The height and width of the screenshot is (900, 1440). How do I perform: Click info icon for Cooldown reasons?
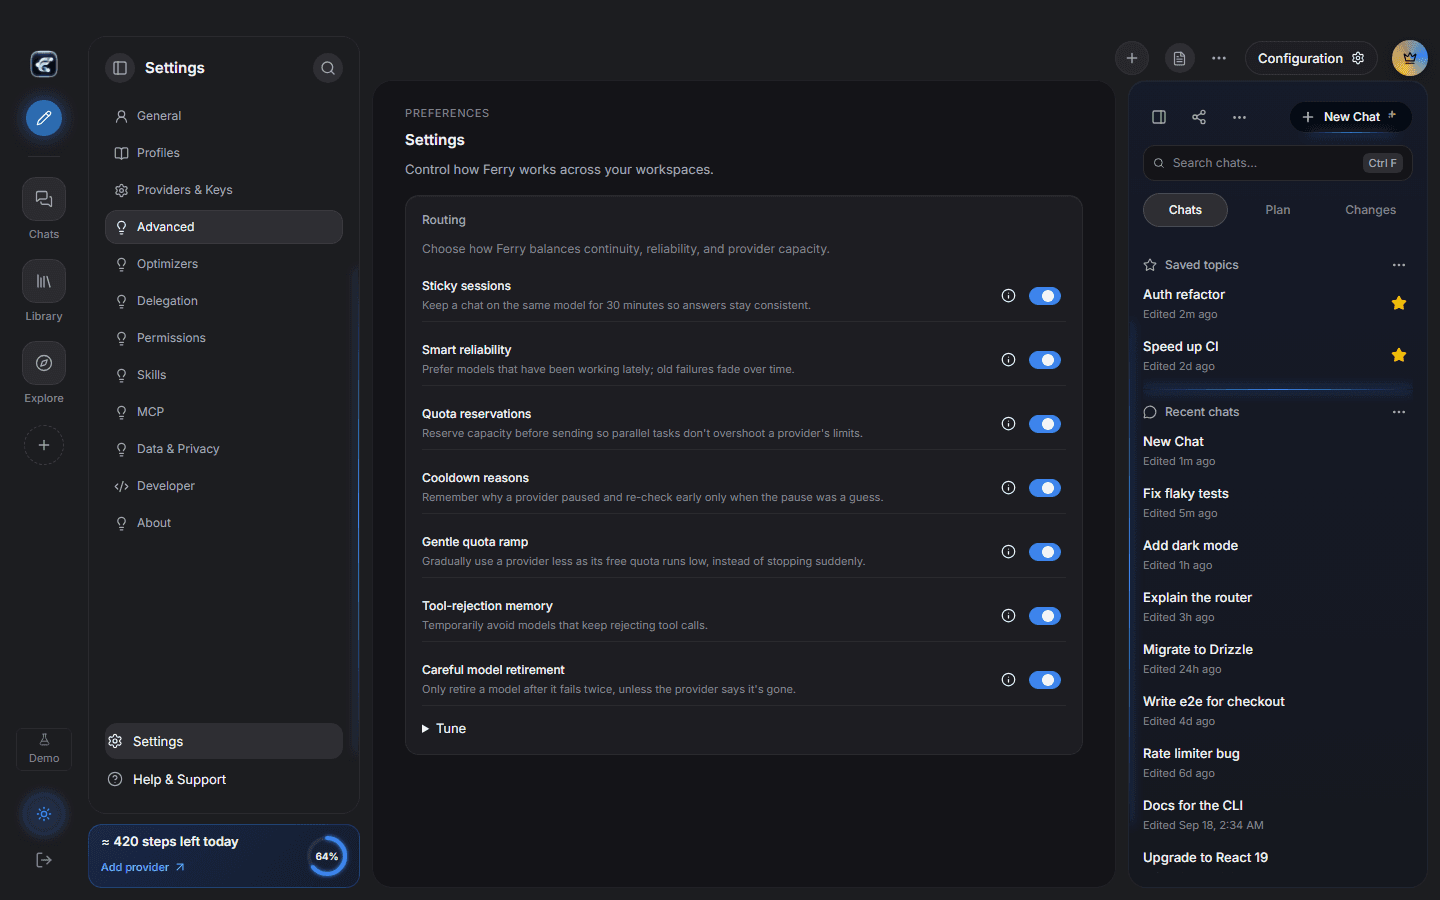pos(1008,488)
